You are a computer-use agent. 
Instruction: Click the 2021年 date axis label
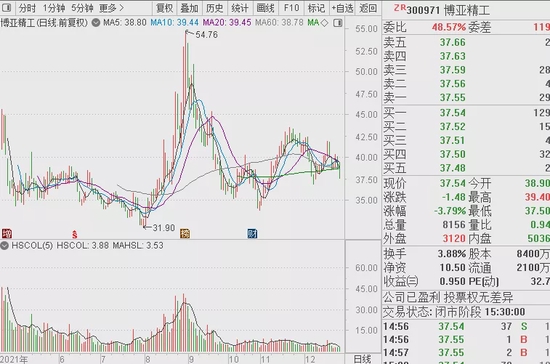click(x=14, y=359)
